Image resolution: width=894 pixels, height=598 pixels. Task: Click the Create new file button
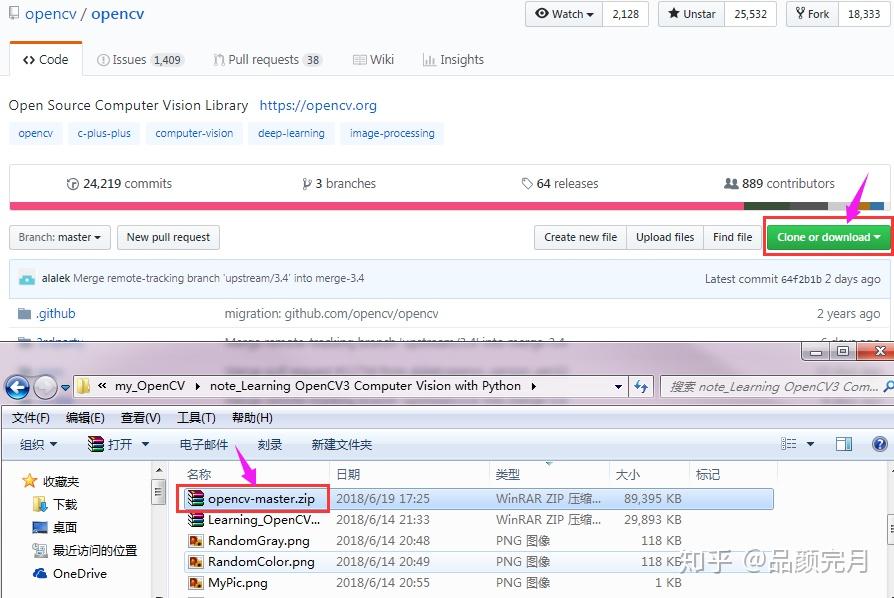click(x=580, y=237)
